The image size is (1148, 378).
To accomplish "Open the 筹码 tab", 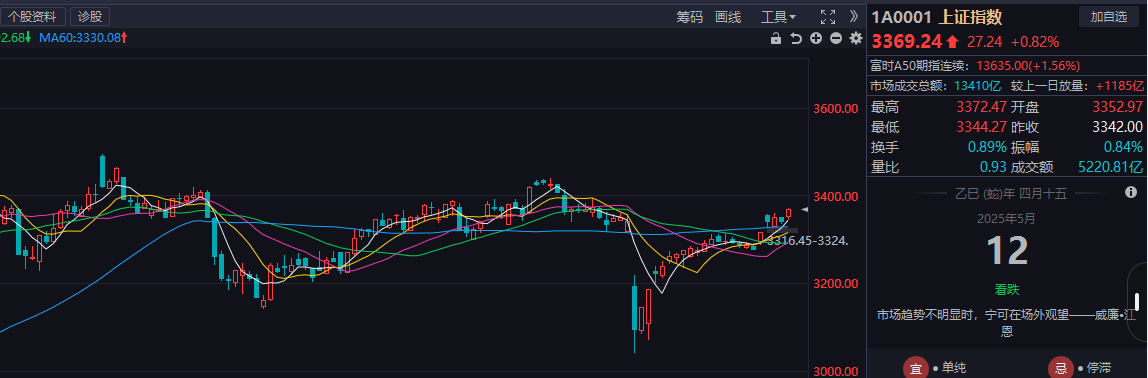I will (x=690, y=17).
